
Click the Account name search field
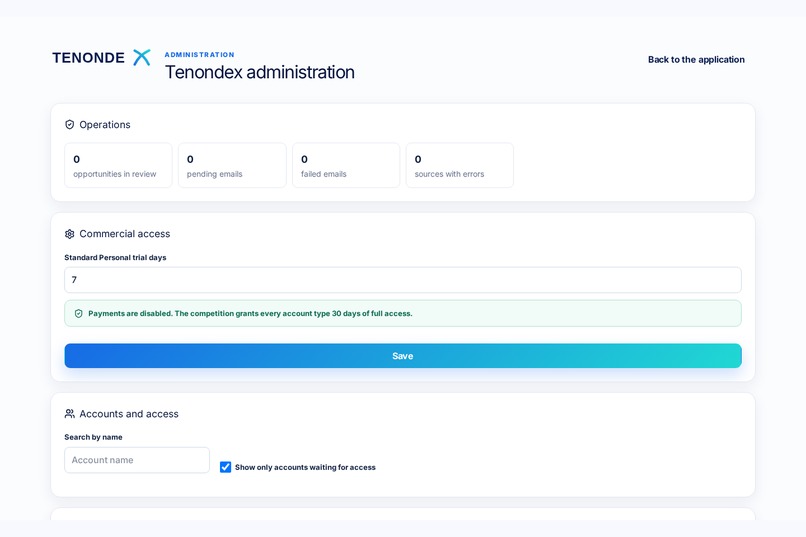(137, 460)
